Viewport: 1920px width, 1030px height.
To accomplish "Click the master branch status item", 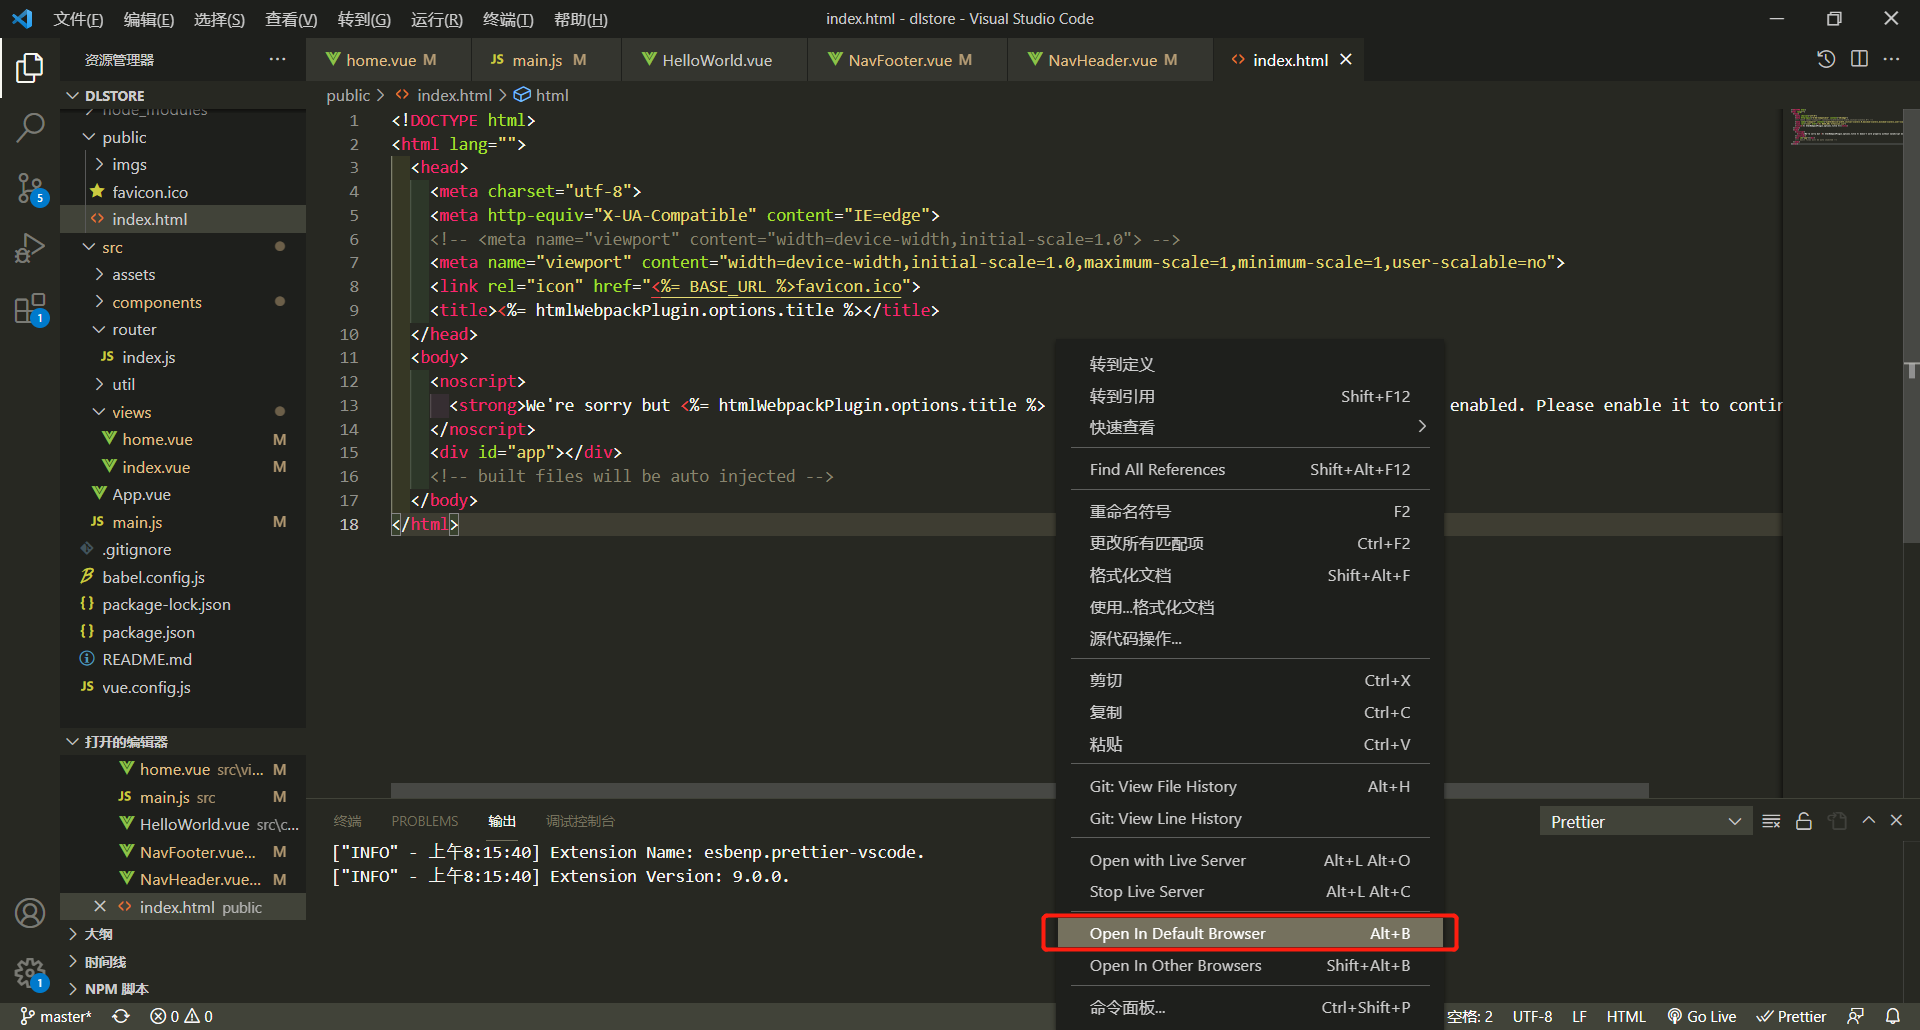I will pos(56,1016).
